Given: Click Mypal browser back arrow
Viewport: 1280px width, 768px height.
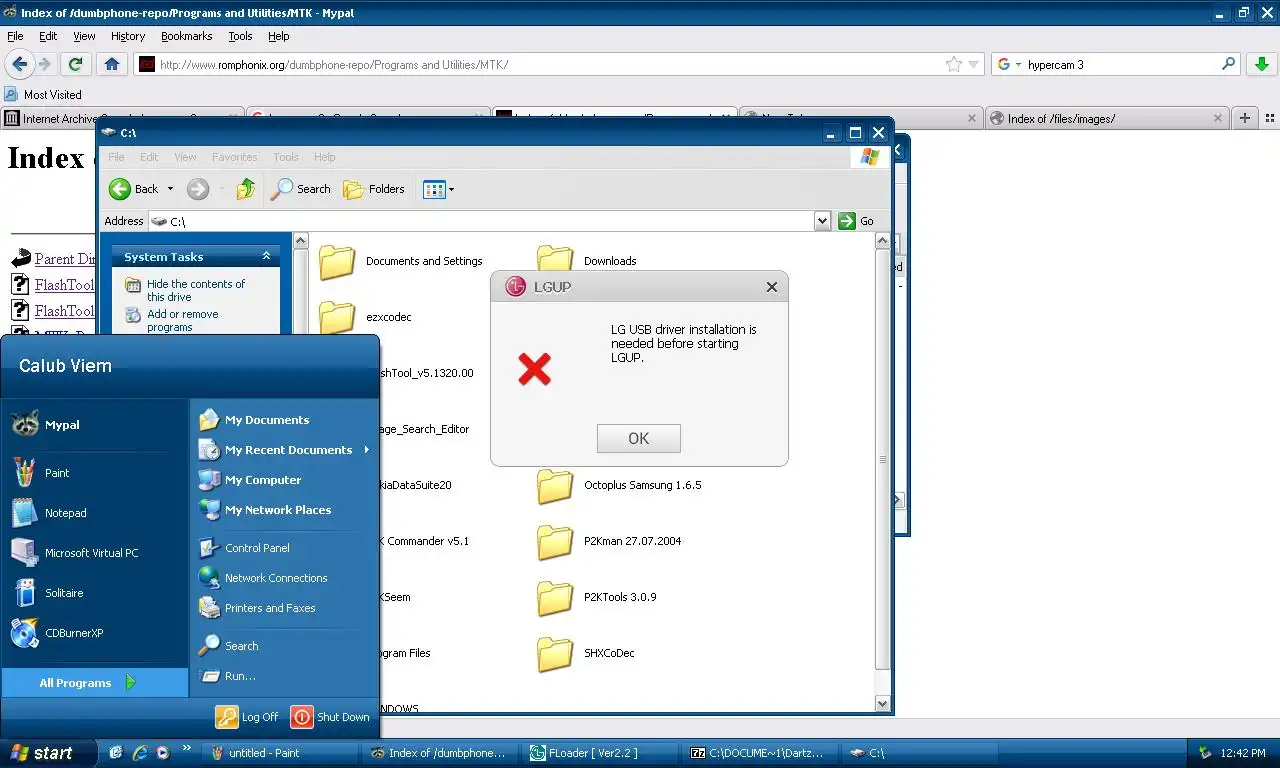Looking at the screenshot, I should click(x=20, y=64).
